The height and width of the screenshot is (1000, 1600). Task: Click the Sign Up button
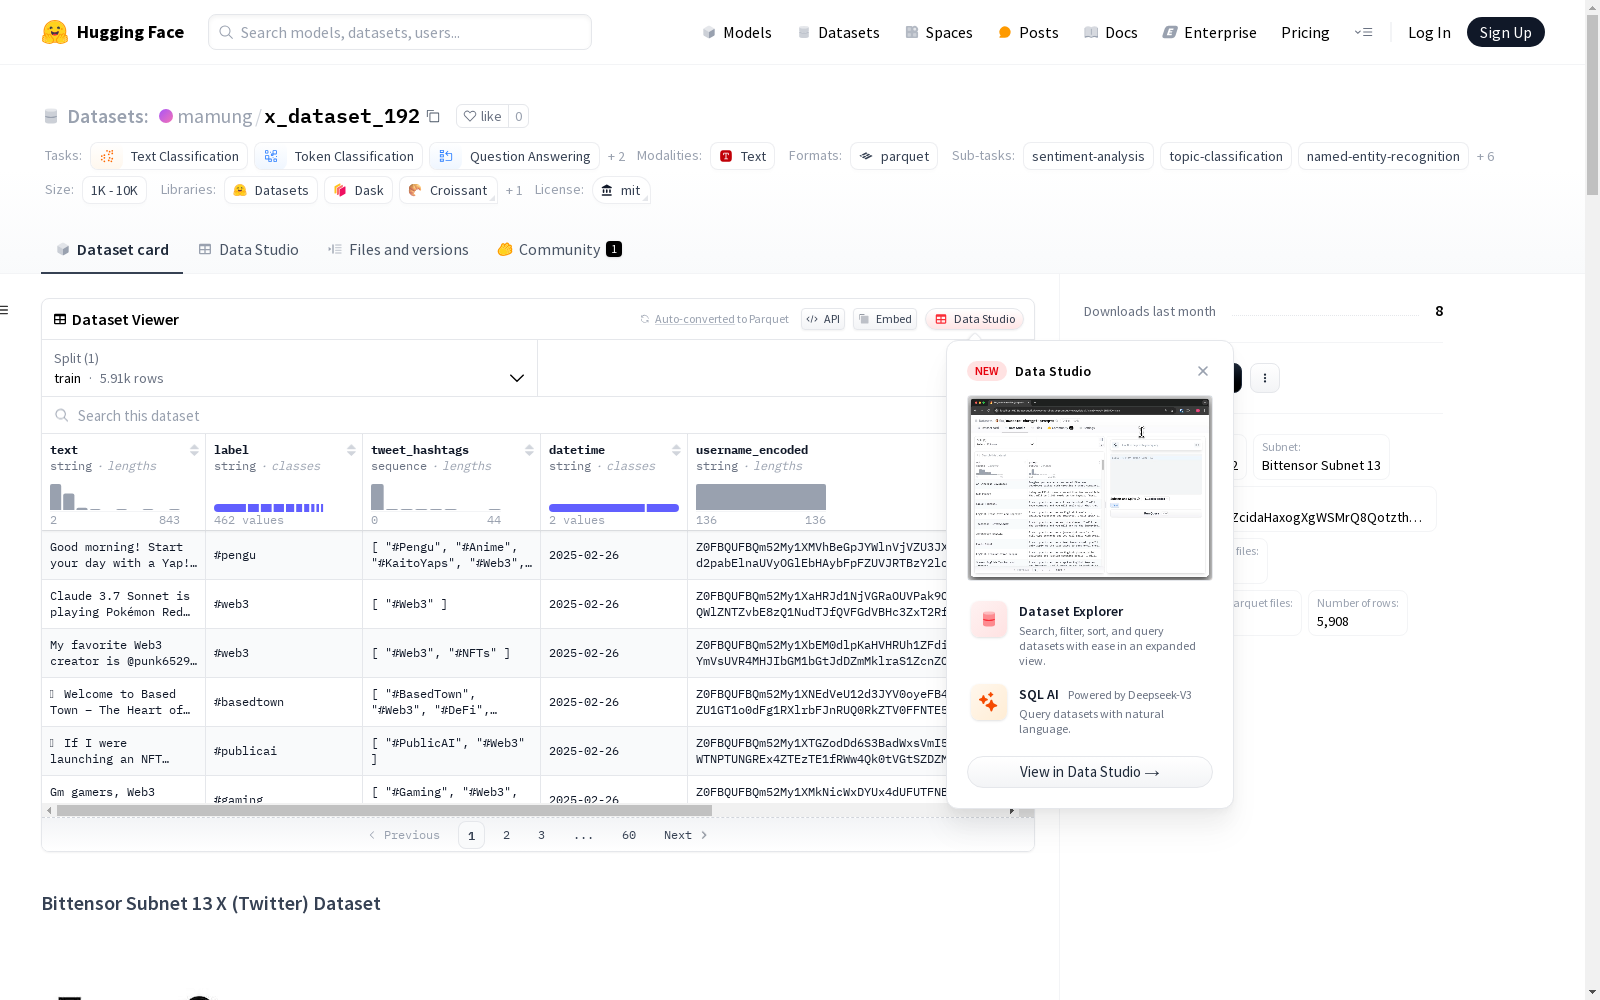(x=1505, y=32)
